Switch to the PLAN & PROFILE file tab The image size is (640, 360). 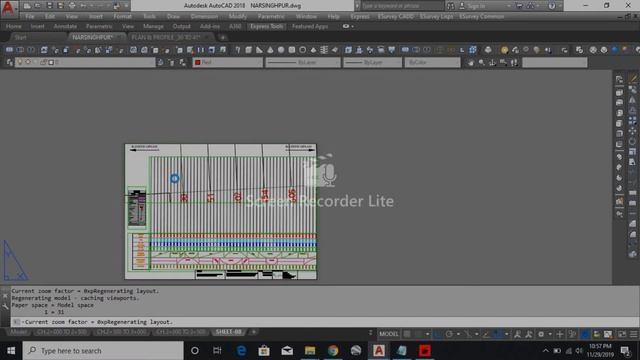[167, 37]
